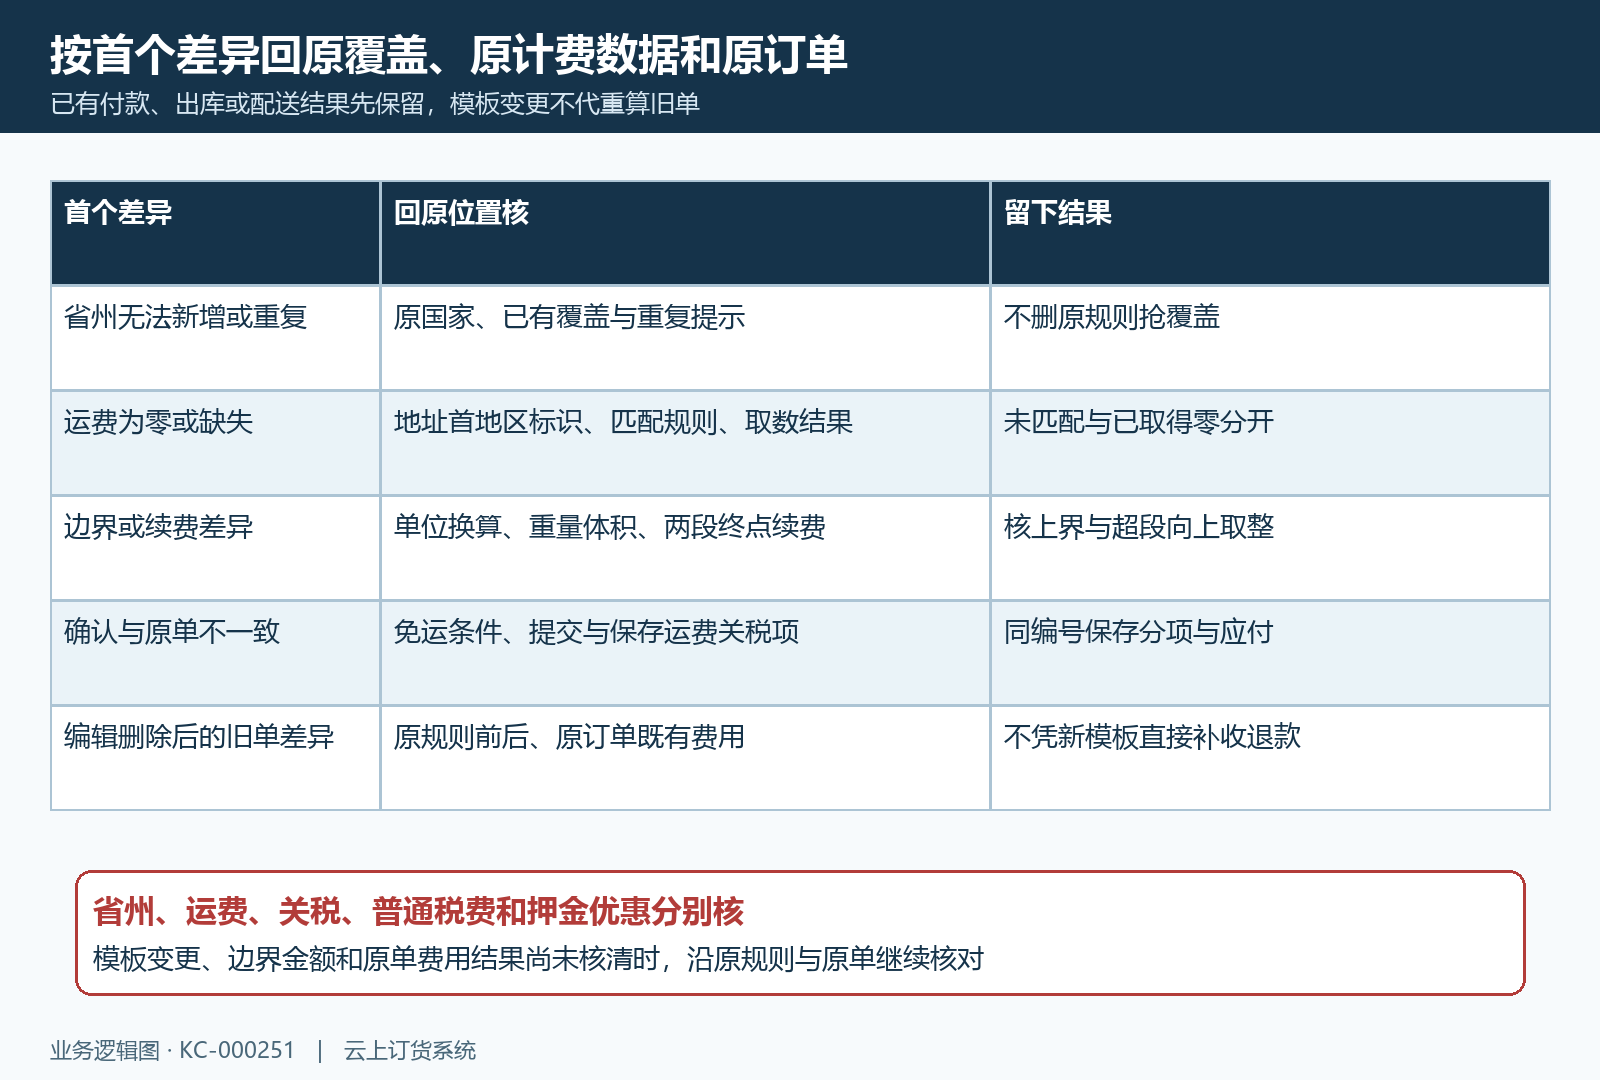Select the 回原位置核 column header
1600x1080 pixels.
coord(685,233)
